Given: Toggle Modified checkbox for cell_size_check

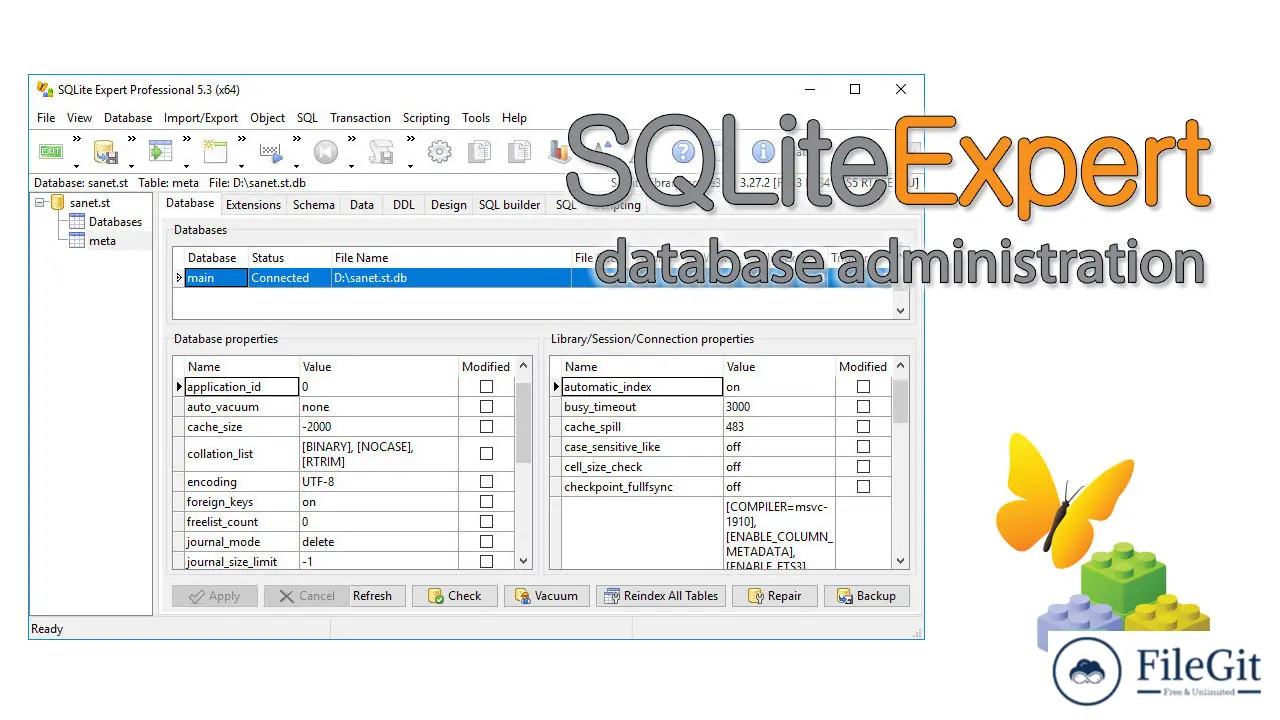Looking at the screenshot, I should [863, 466].
